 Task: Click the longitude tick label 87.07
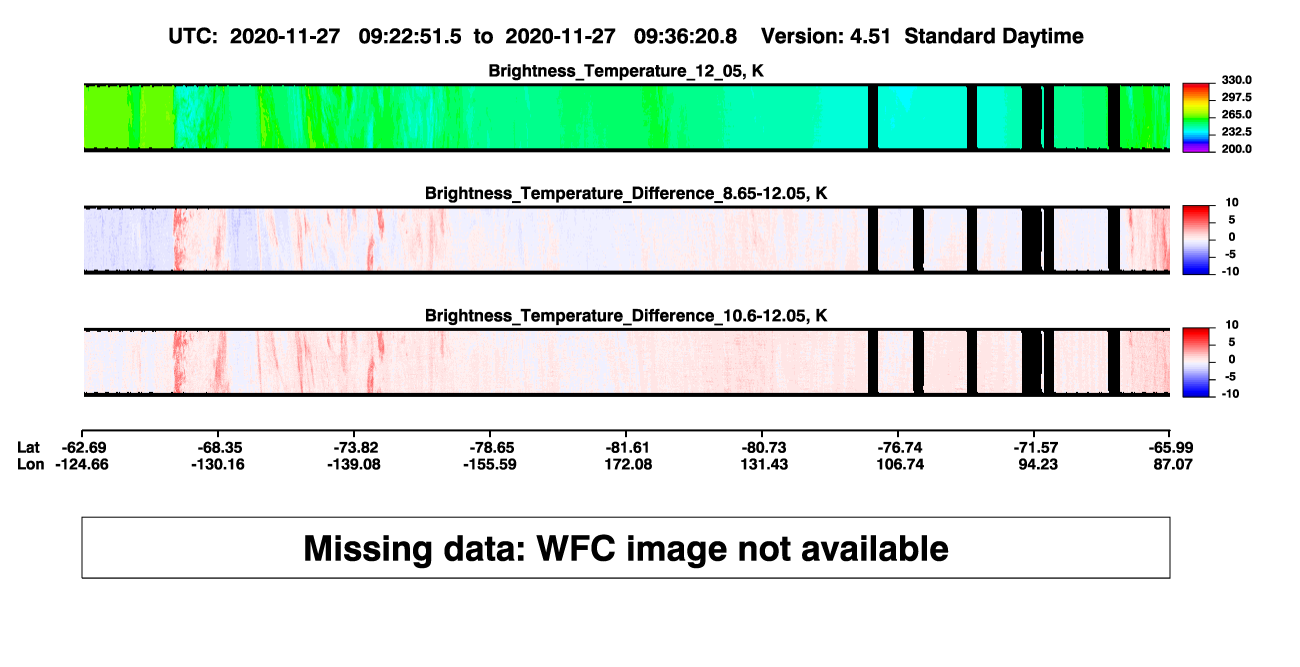coord(1172,464)
